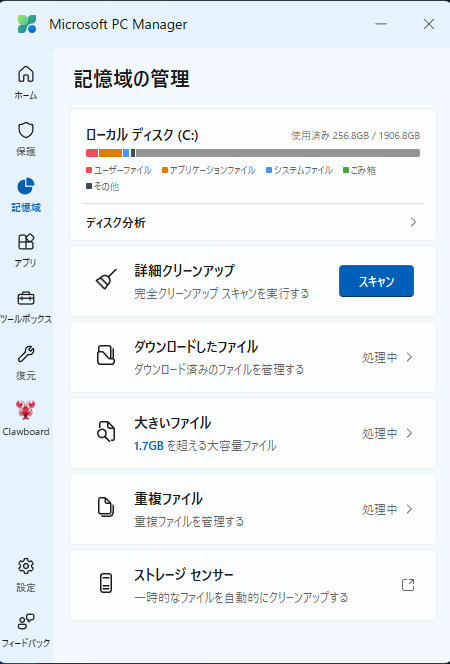
Task: Close the PC Manager window
Action: (429, 24)
